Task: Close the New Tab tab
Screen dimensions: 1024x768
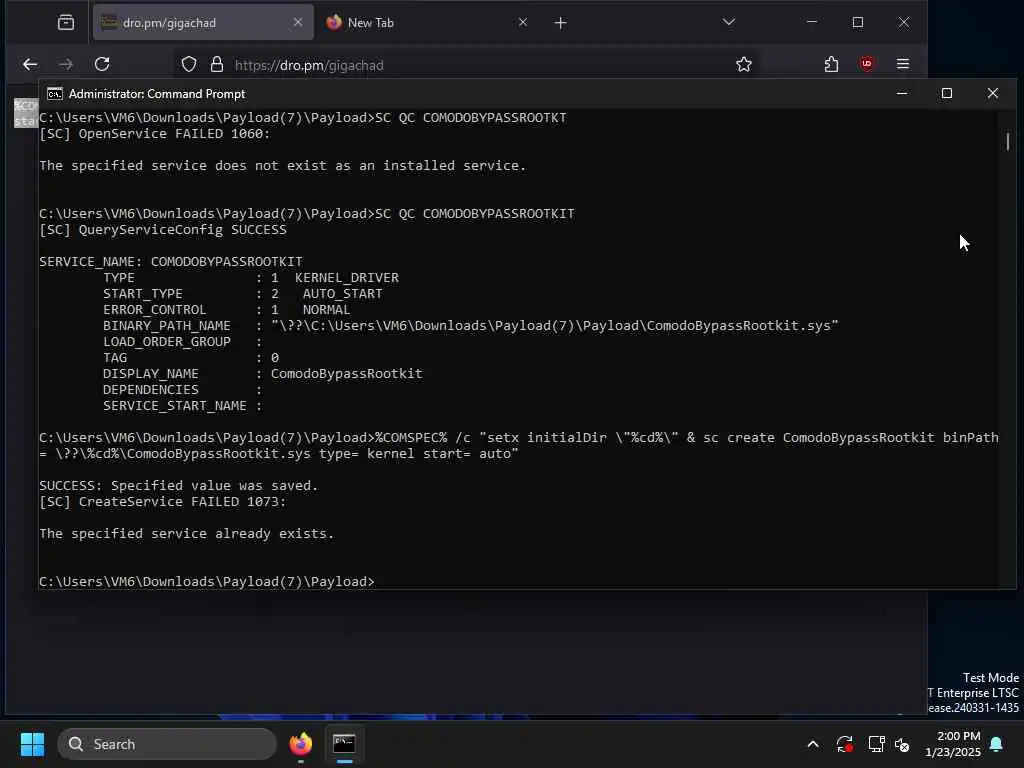Action: (x=522, y=22)
